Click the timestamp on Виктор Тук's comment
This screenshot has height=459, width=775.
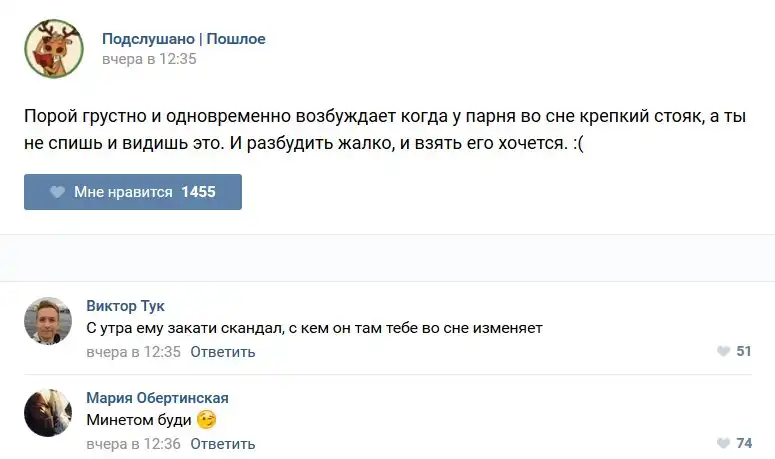click(133, 352)
